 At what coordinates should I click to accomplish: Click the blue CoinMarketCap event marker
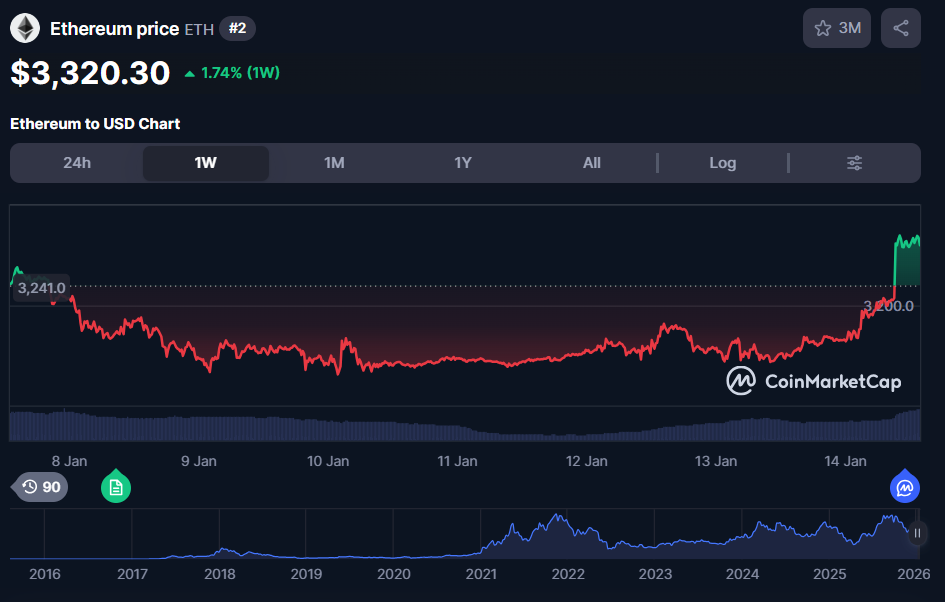[x=905, y=486]
